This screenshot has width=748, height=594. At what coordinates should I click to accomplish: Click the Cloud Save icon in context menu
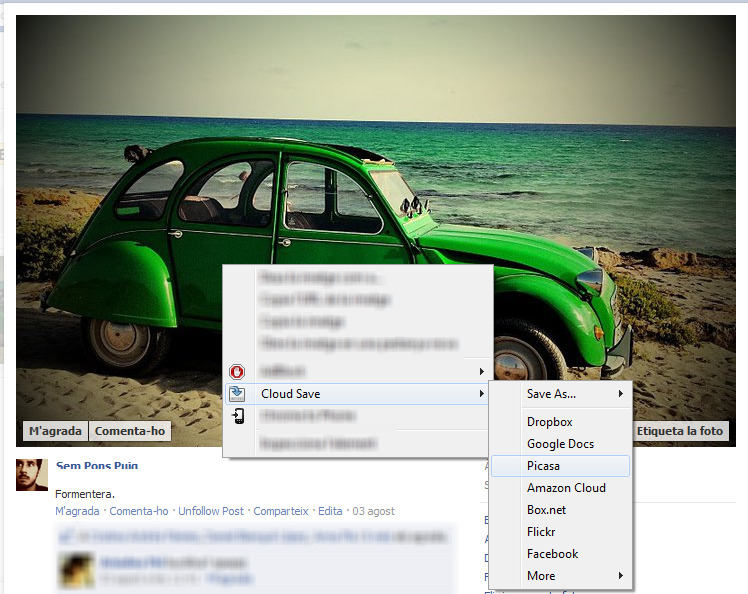click(x=238, y=394)
